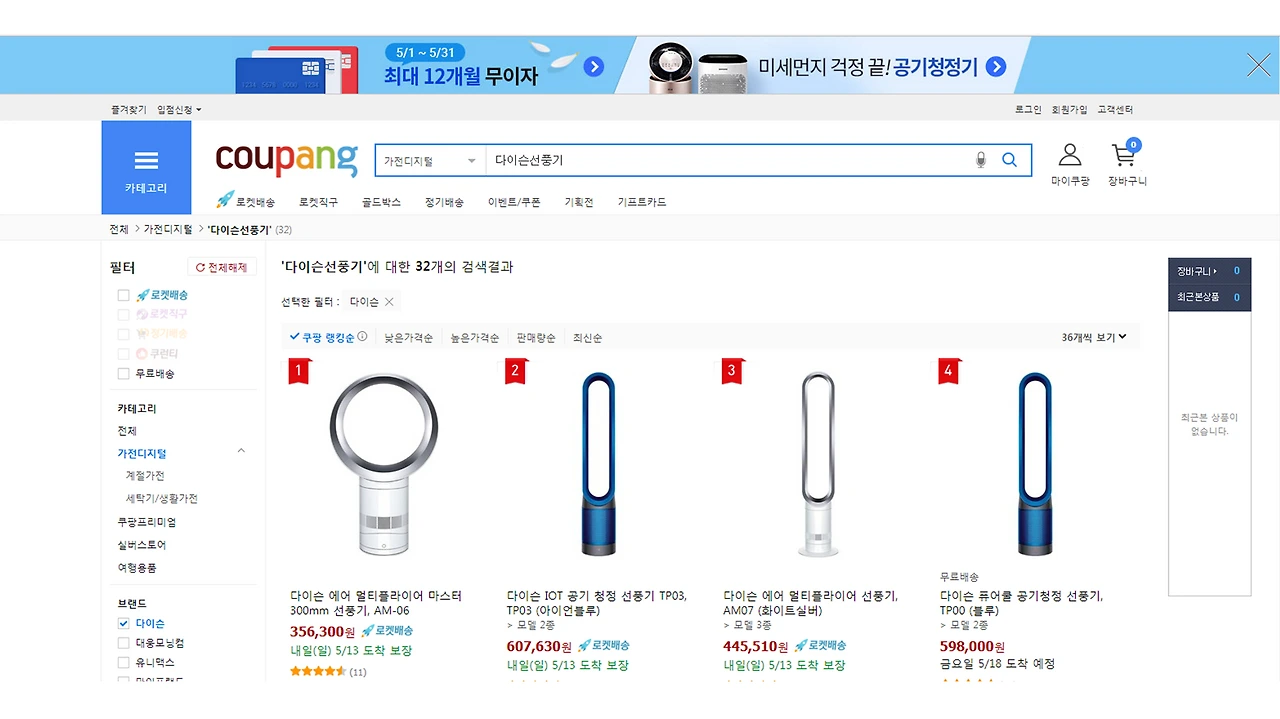
Task: Click the Coupang logo
Action: pyautogui.click(x=286, y=160)
